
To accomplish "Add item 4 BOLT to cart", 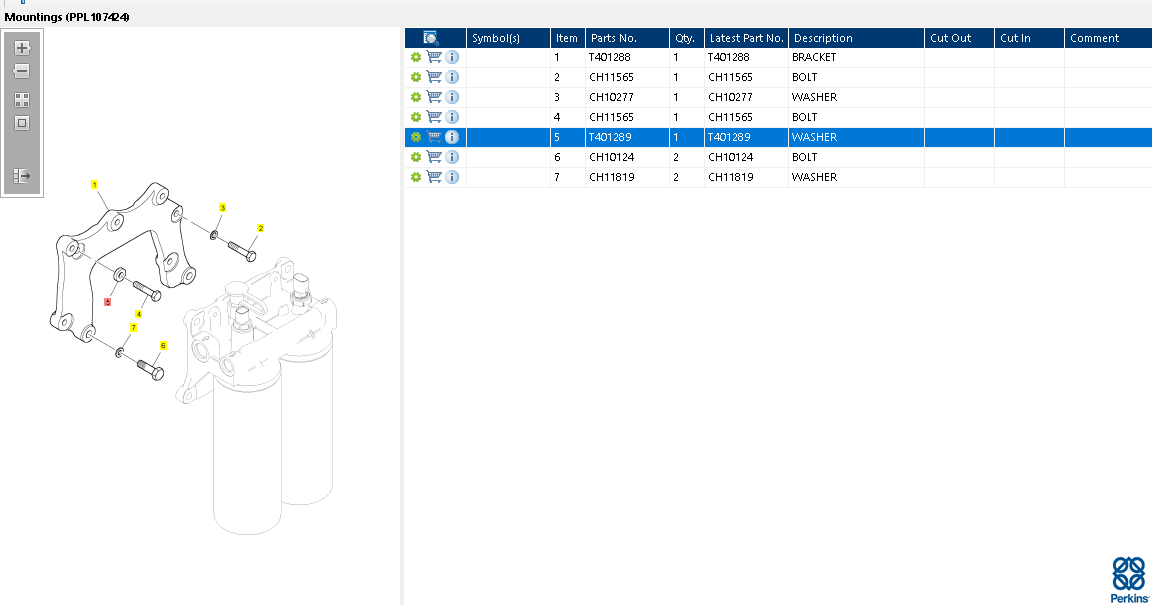I will (434, 116).
